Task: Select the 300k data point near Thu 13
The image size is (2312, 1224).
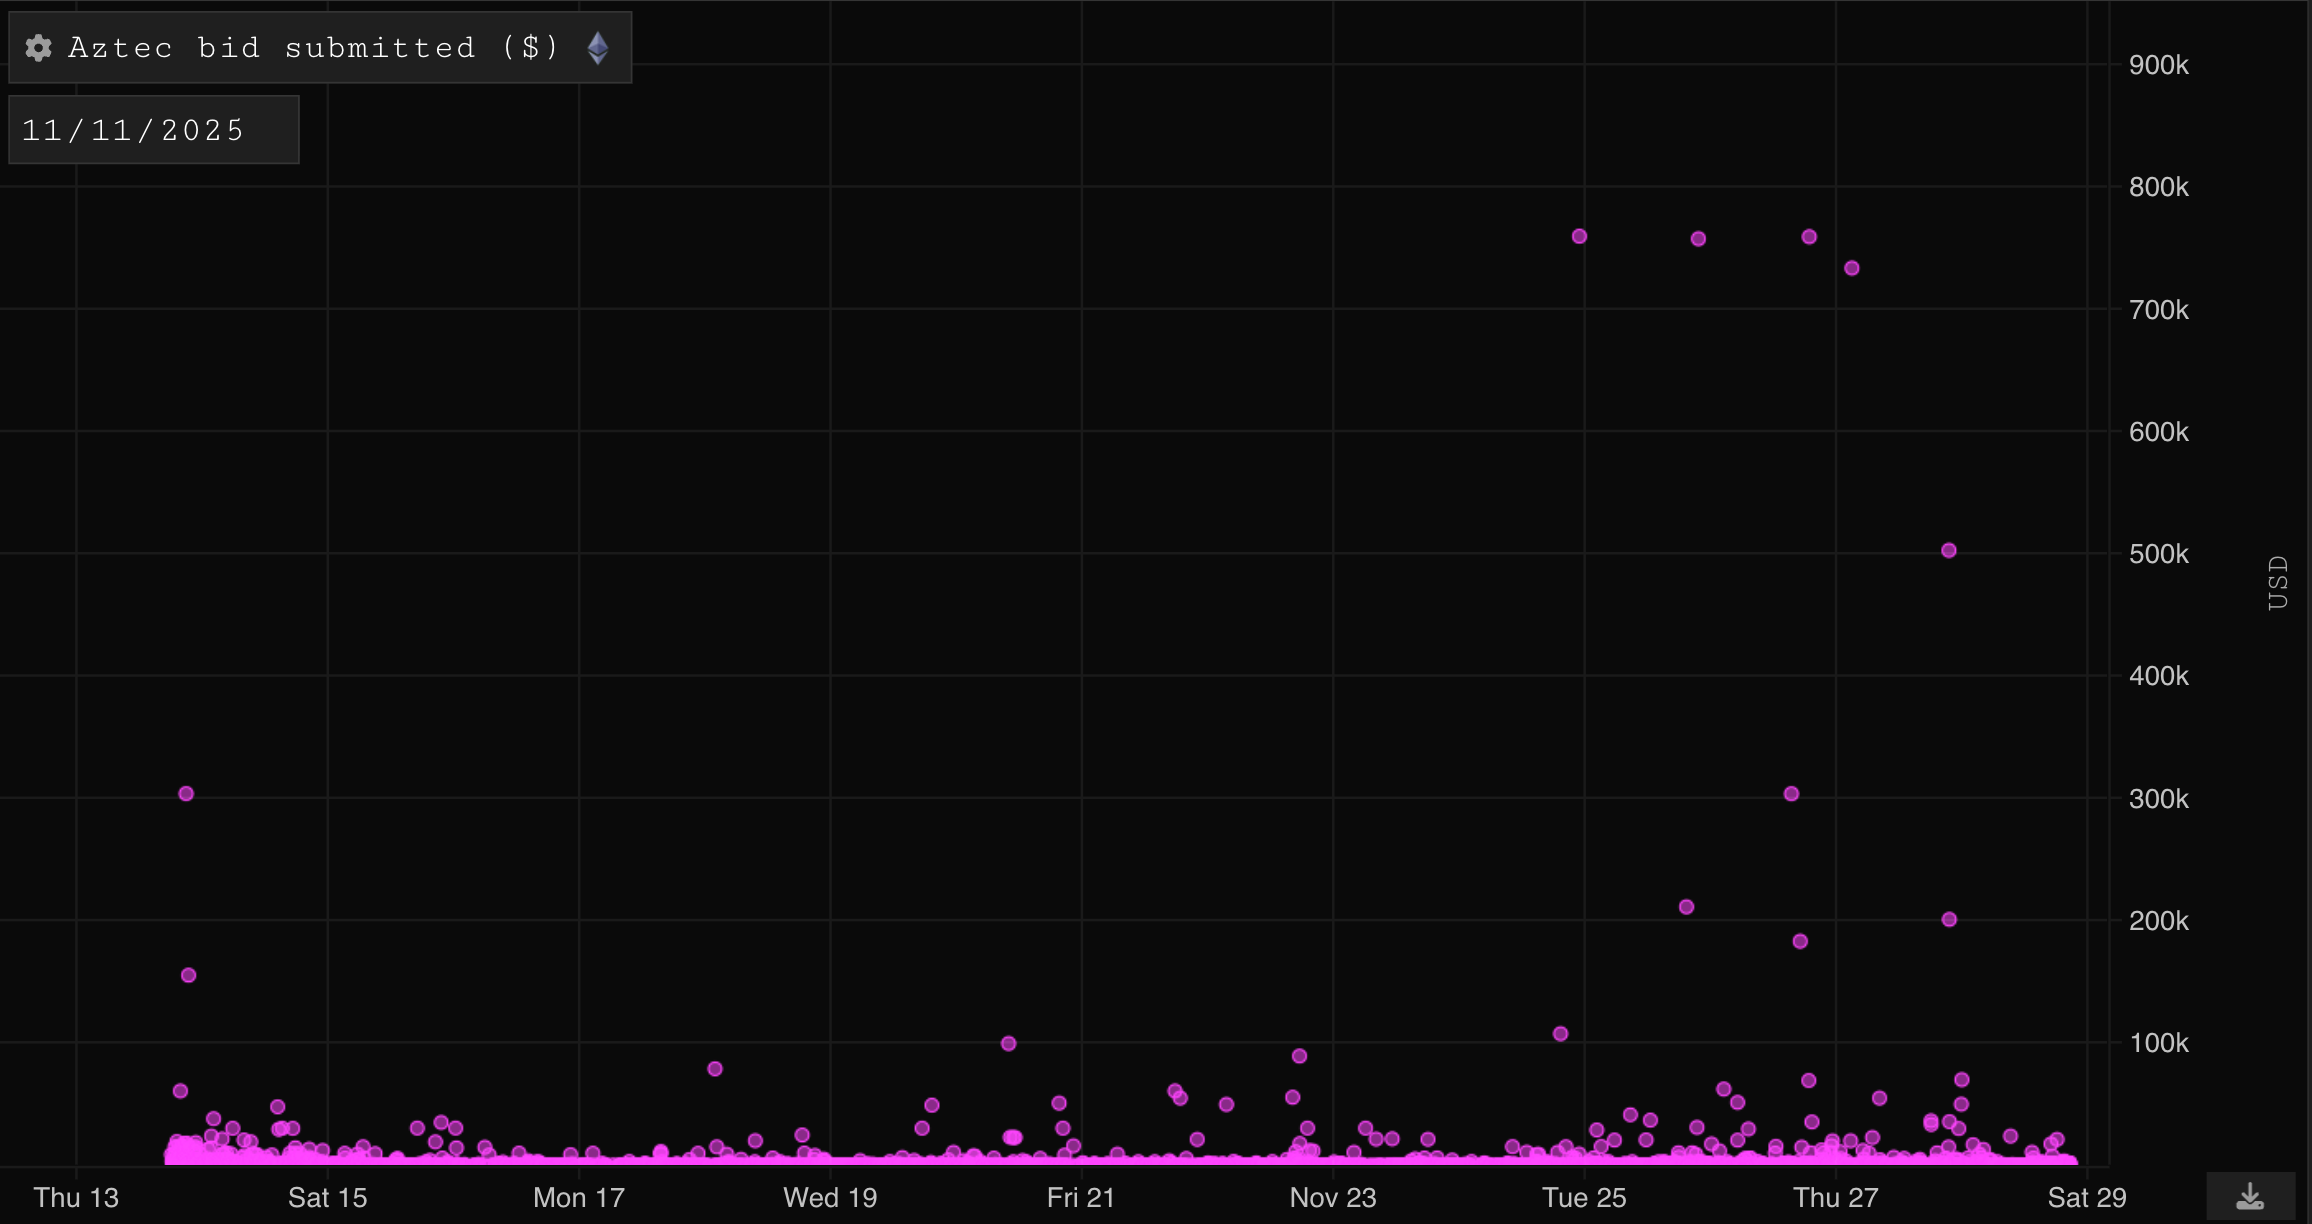Action: 186,794
